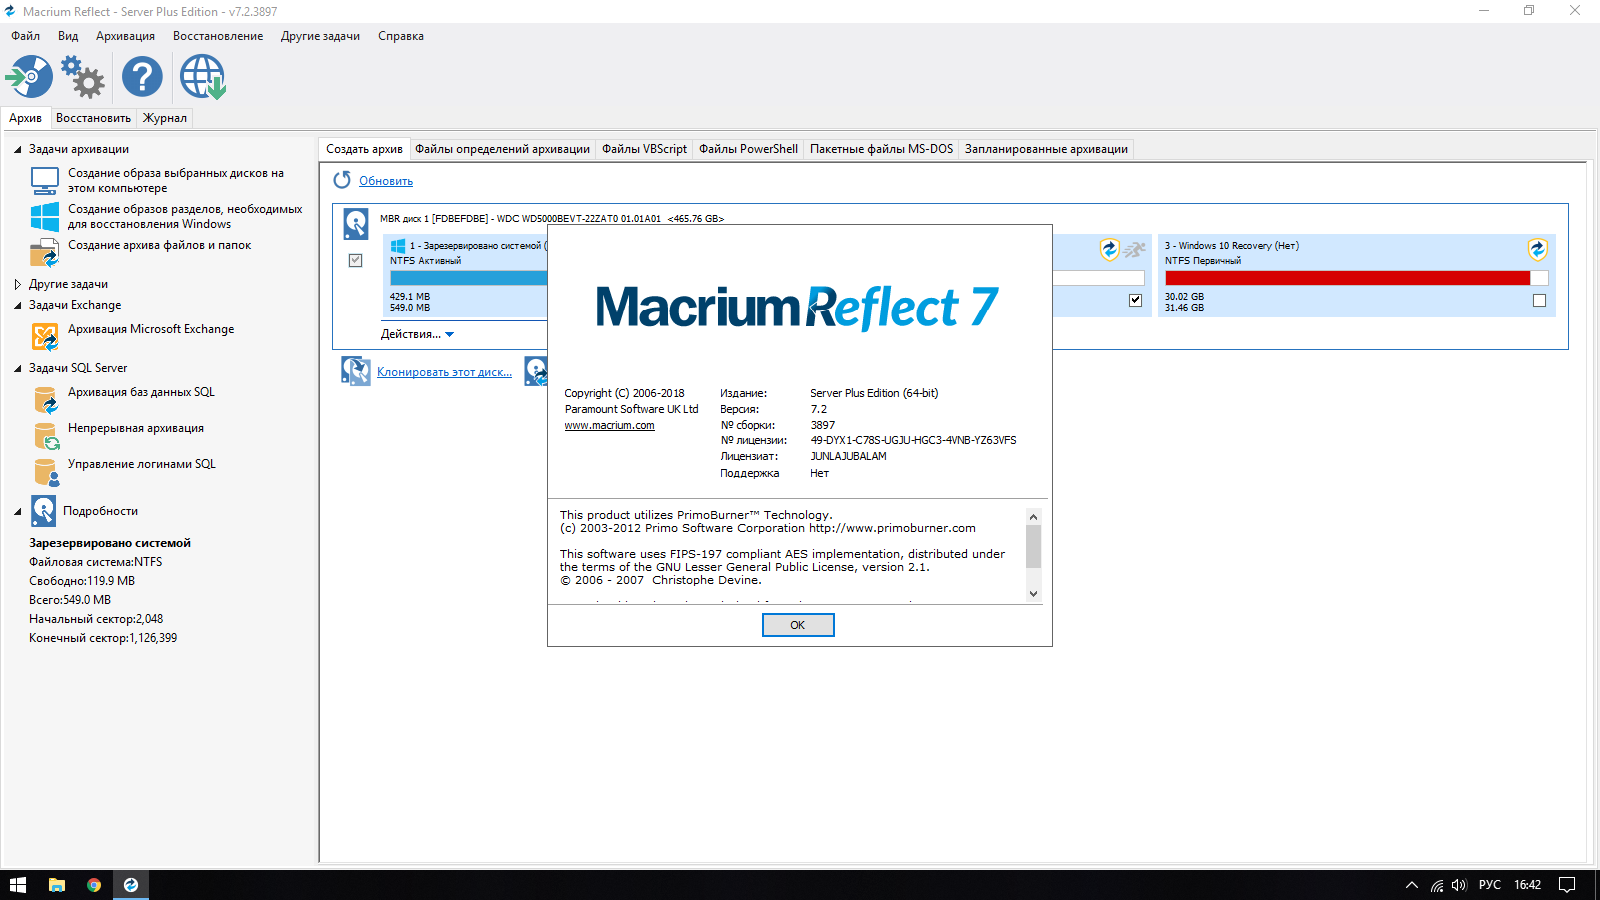Click the scroll down arrow in the About dialog
The image size is (1600, 900).
pyautogui.click(x=1034, y=594)
